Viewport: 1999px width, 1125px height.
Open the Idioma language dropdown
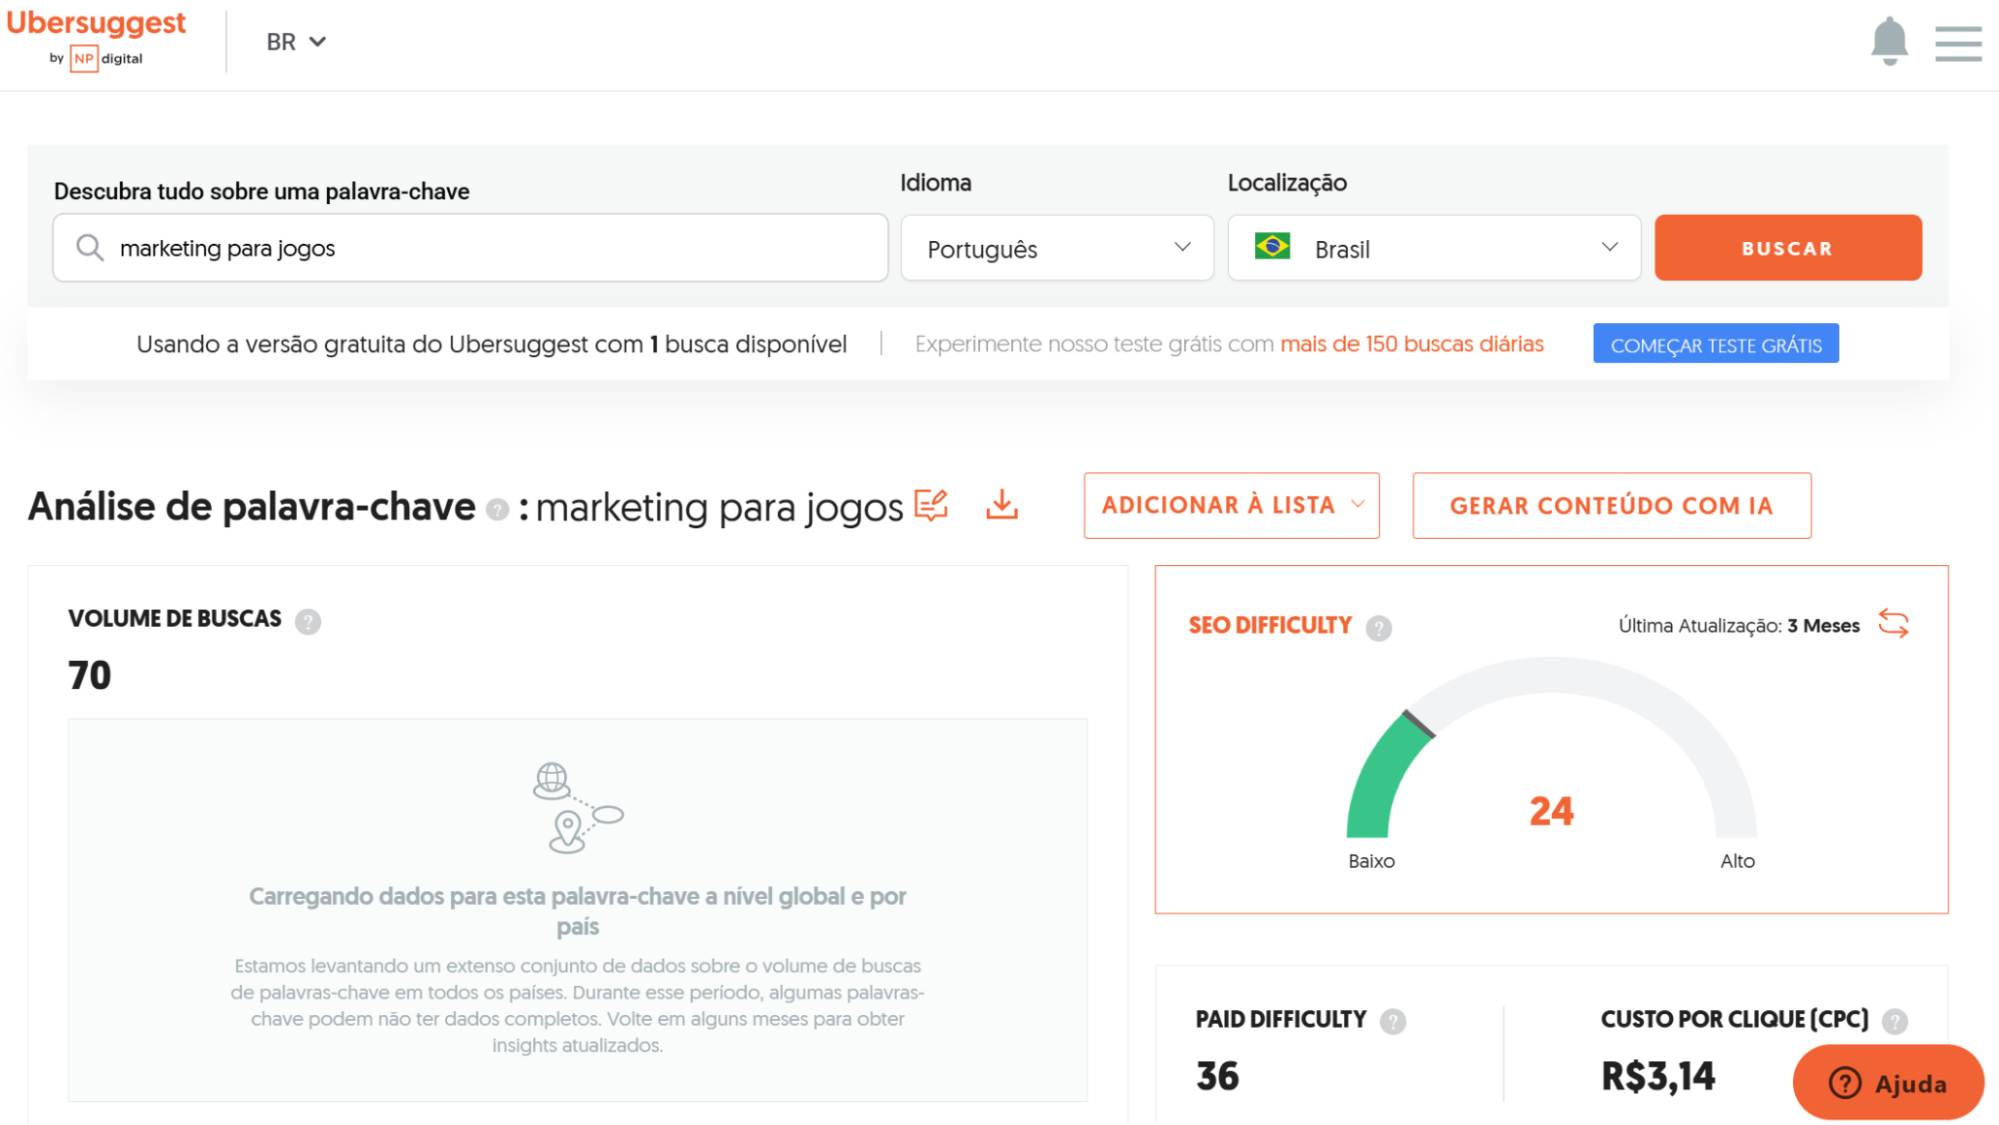point(1057,249)
